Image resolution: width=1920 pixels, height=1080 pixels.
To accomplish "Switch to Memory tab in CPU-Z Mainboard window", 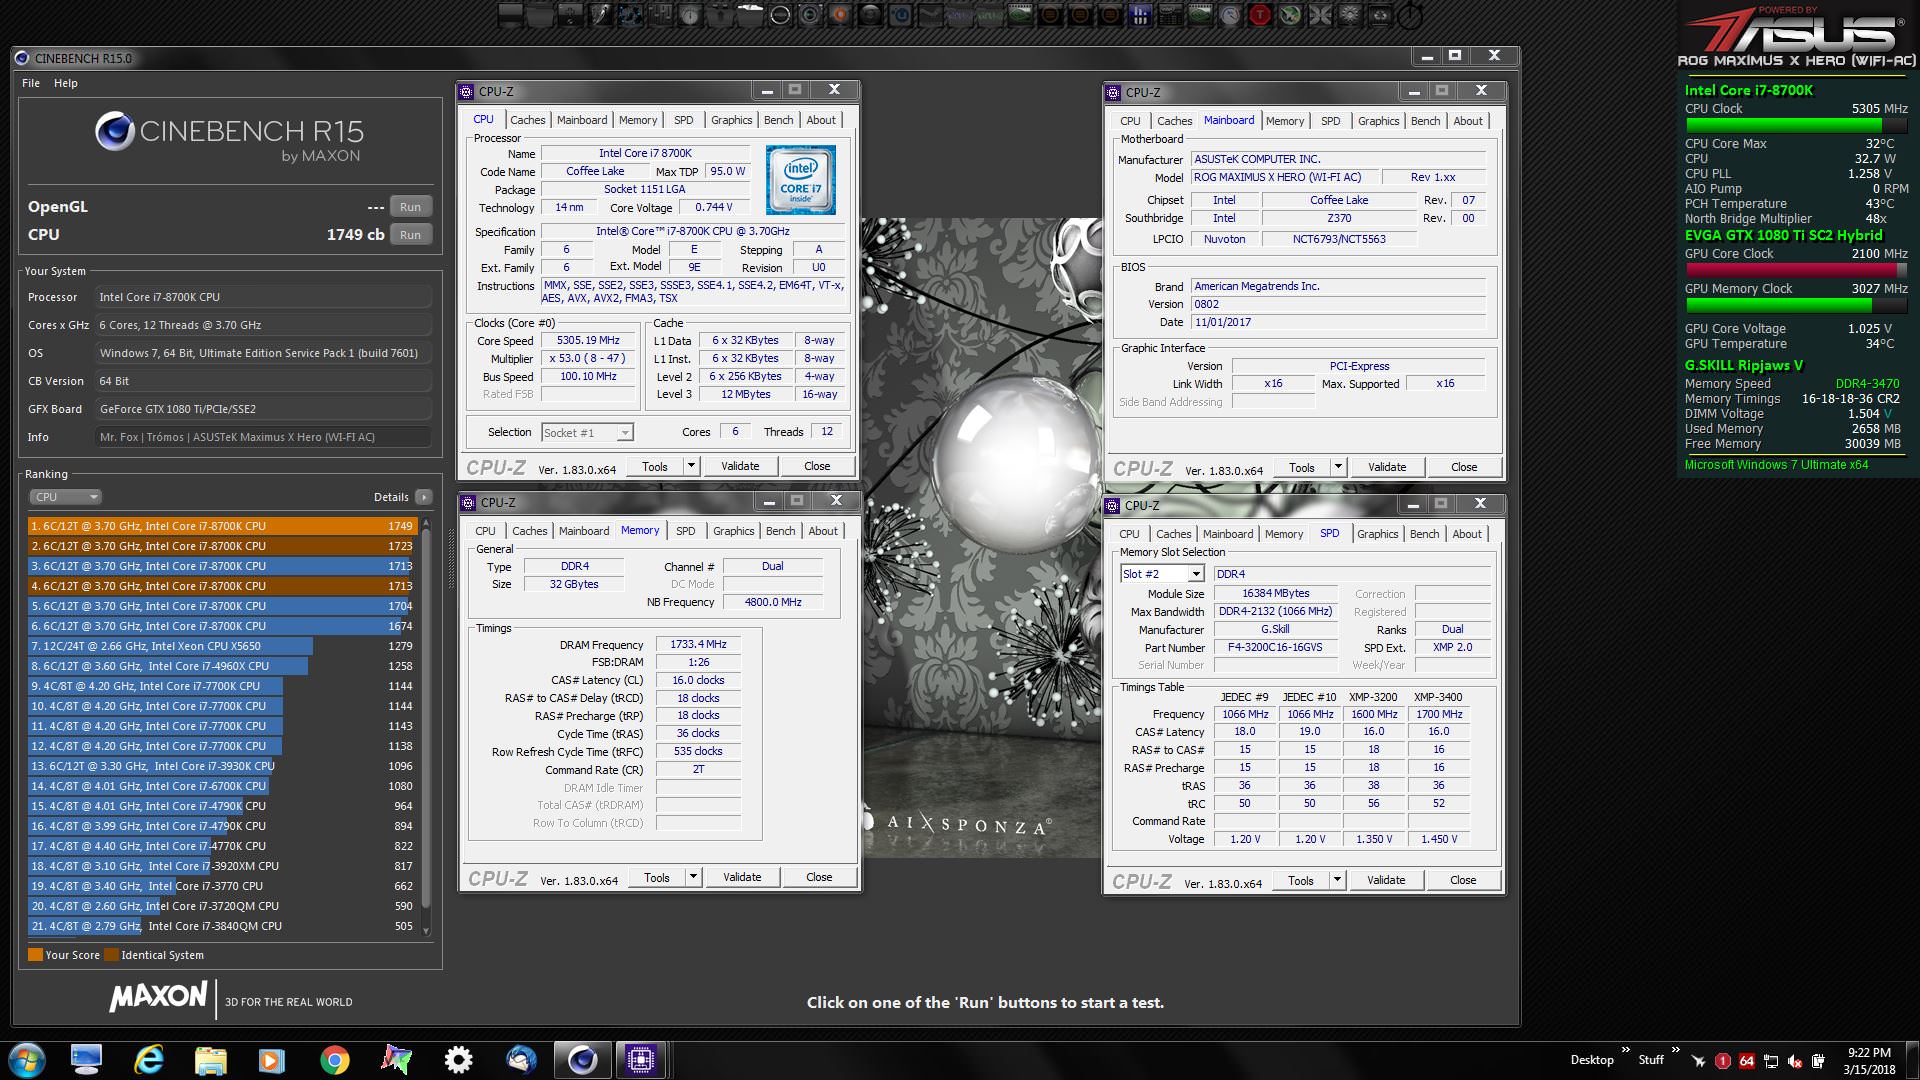I will [1285, 121].
